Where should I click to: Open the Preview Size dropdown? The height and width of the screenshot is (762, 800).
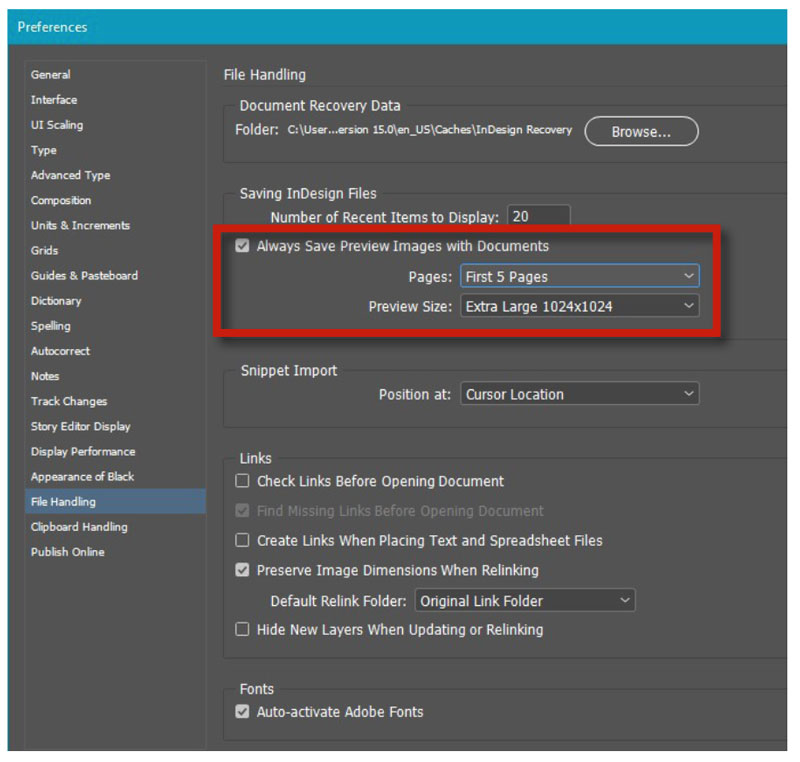click(x=580, y=306)
